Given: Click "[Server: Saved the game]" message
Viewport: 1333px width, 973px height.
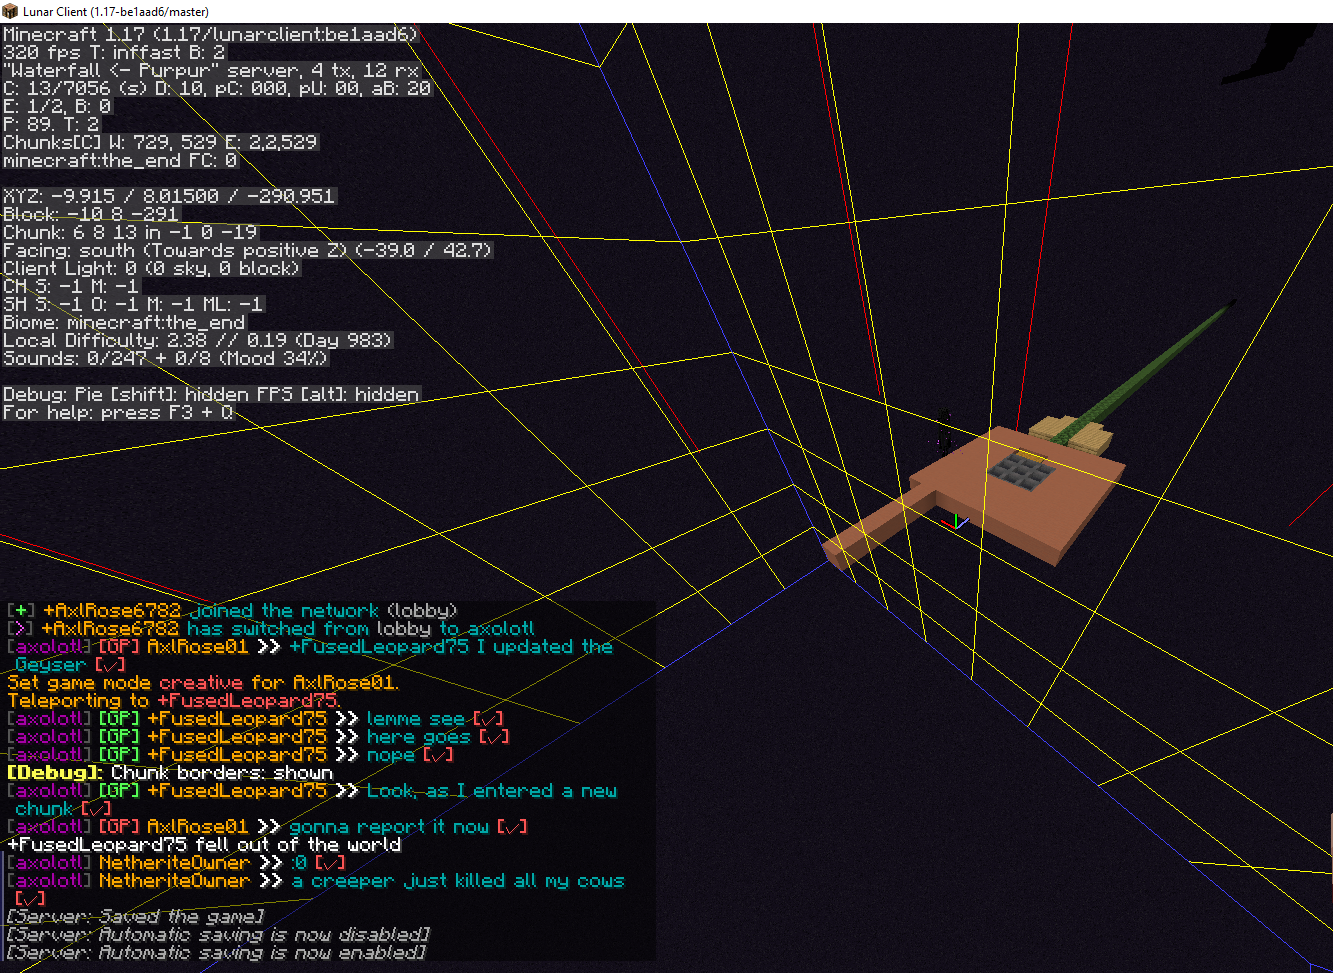Looking at the screenshot, I should (136, 917).
